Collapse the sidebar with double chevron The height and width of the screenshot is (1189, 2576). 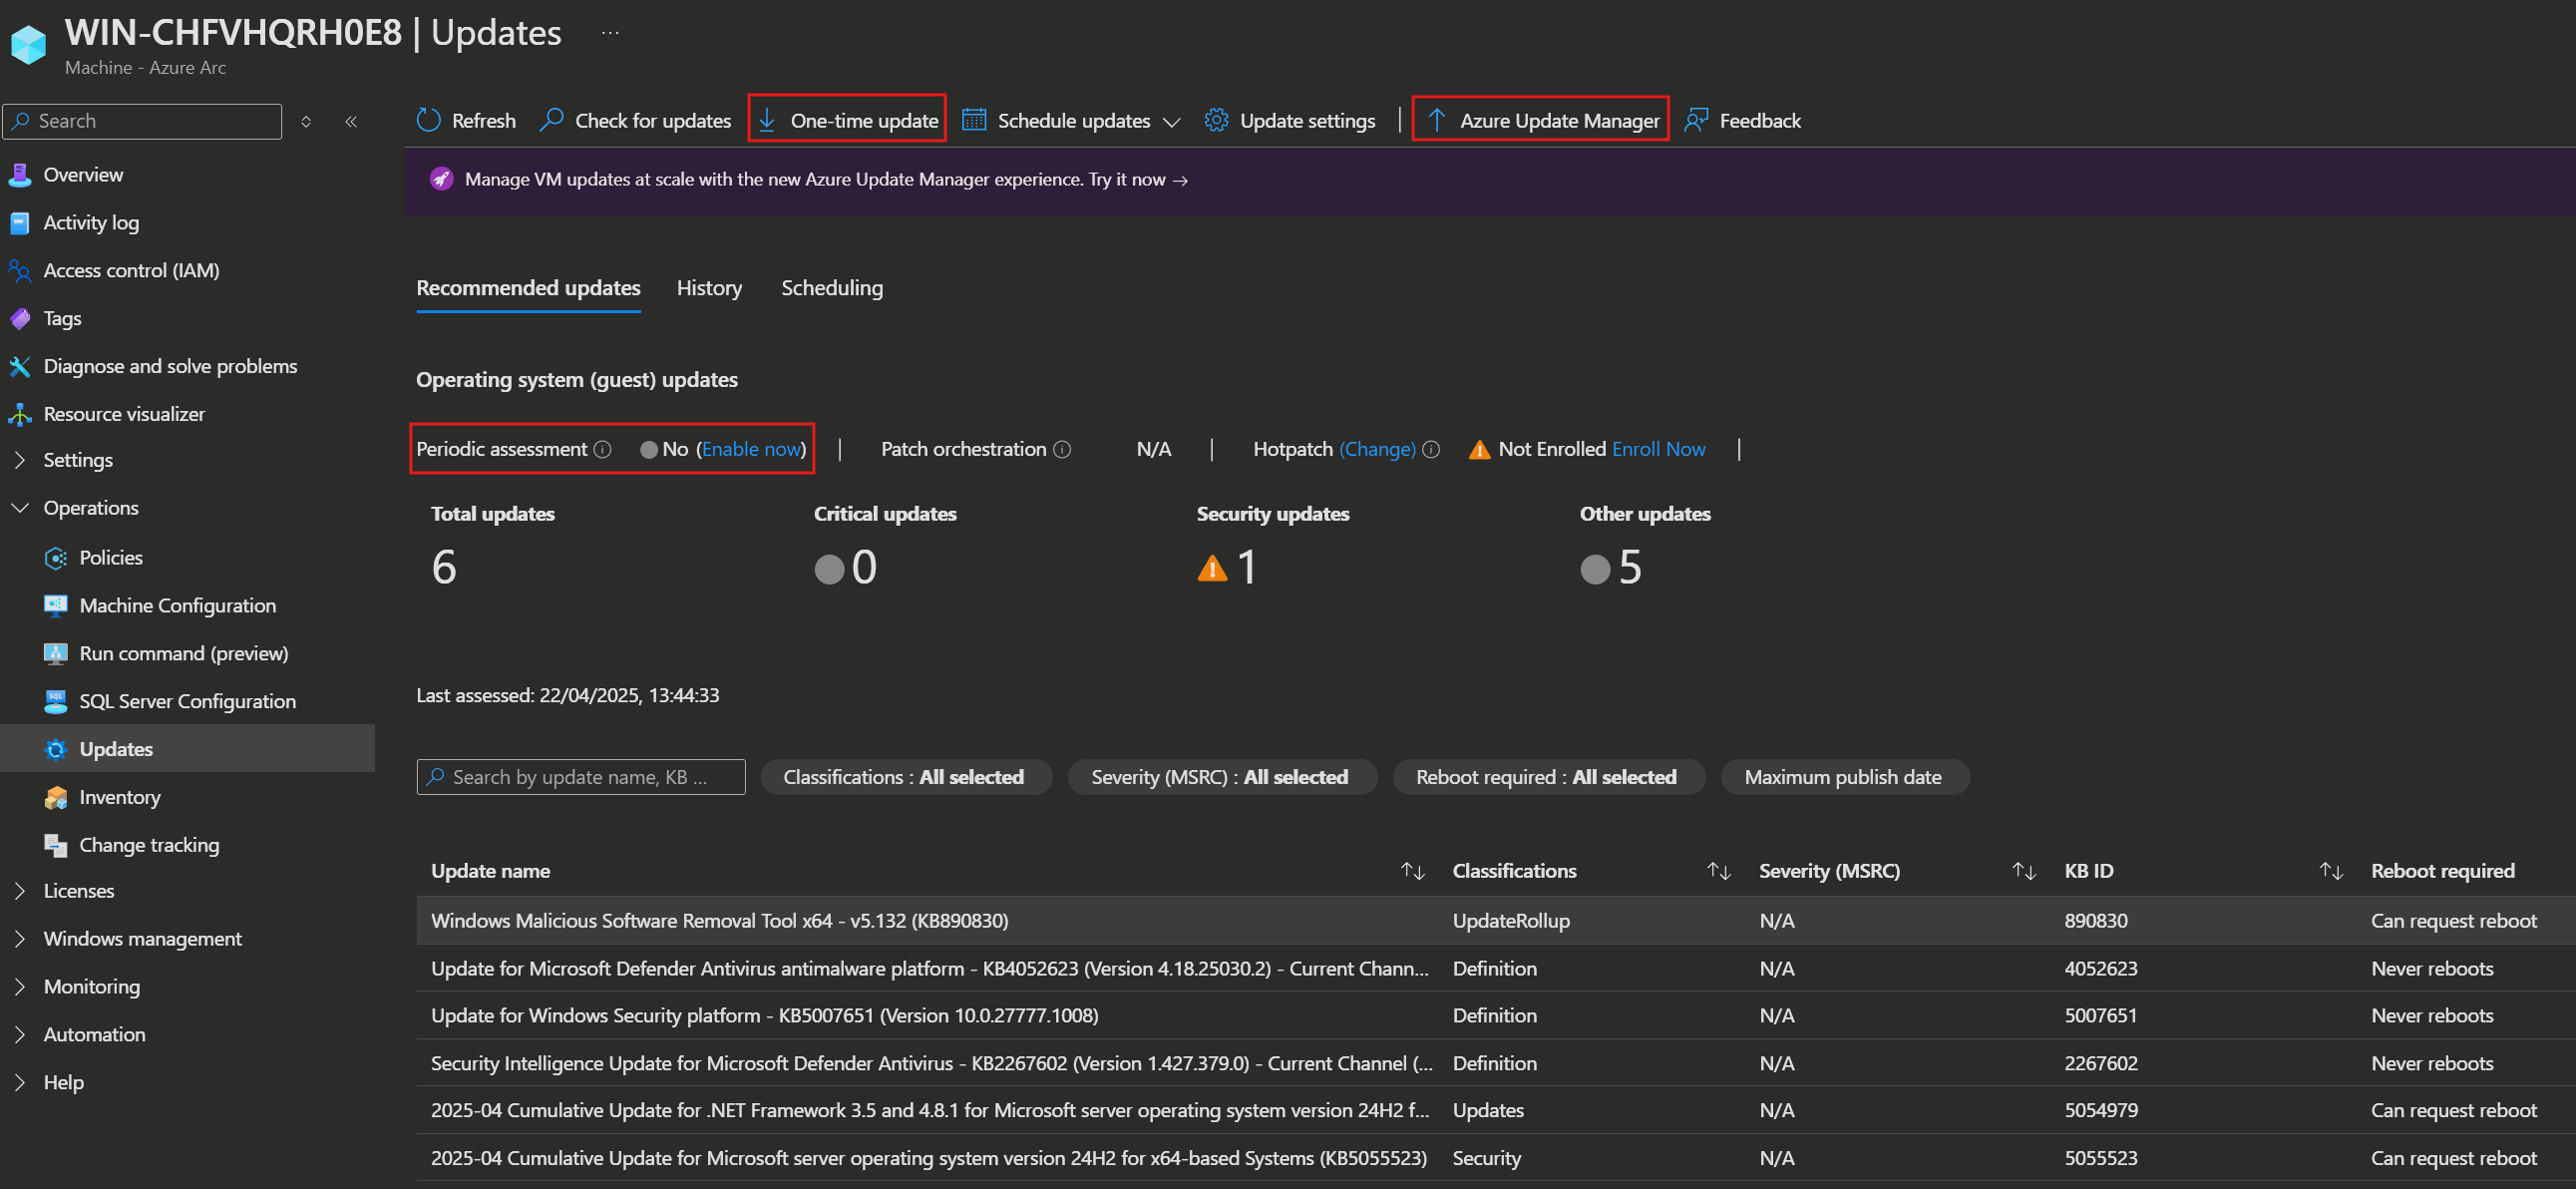pos(351,122)
